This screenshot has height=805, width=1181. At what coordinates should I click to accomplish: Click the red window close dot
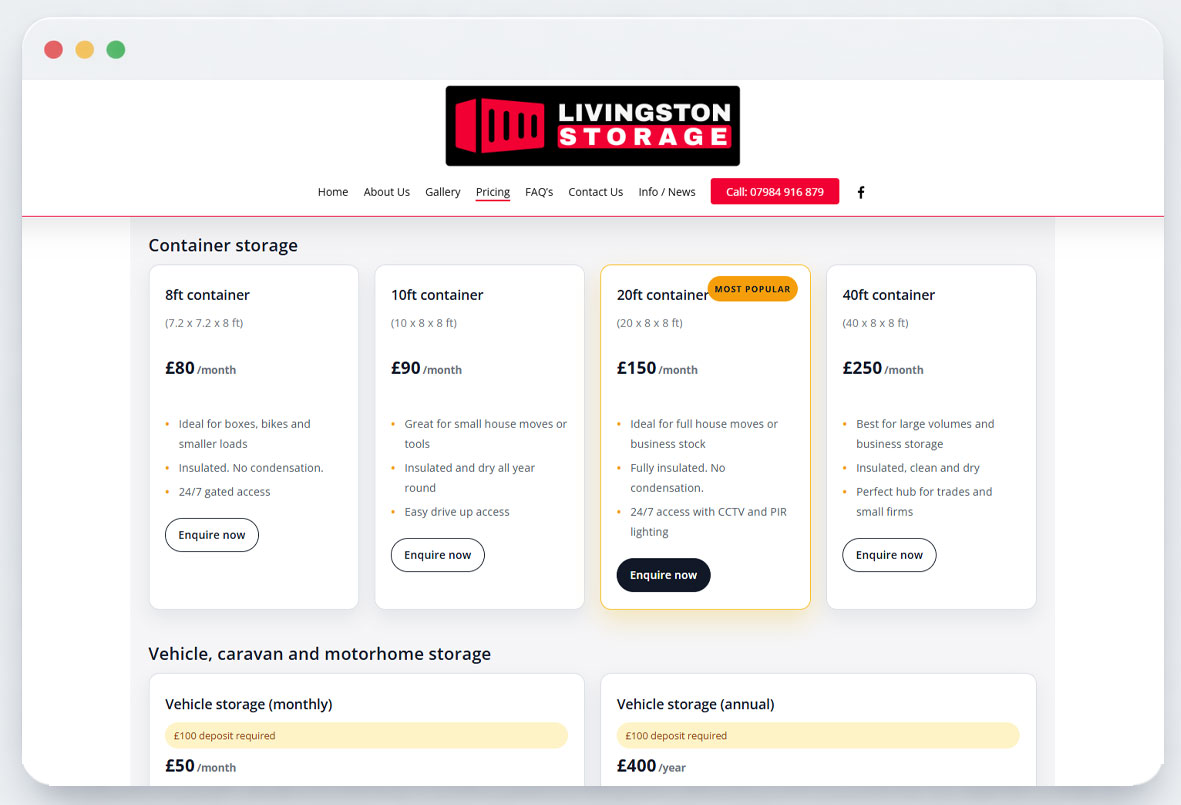pos(54,50)
